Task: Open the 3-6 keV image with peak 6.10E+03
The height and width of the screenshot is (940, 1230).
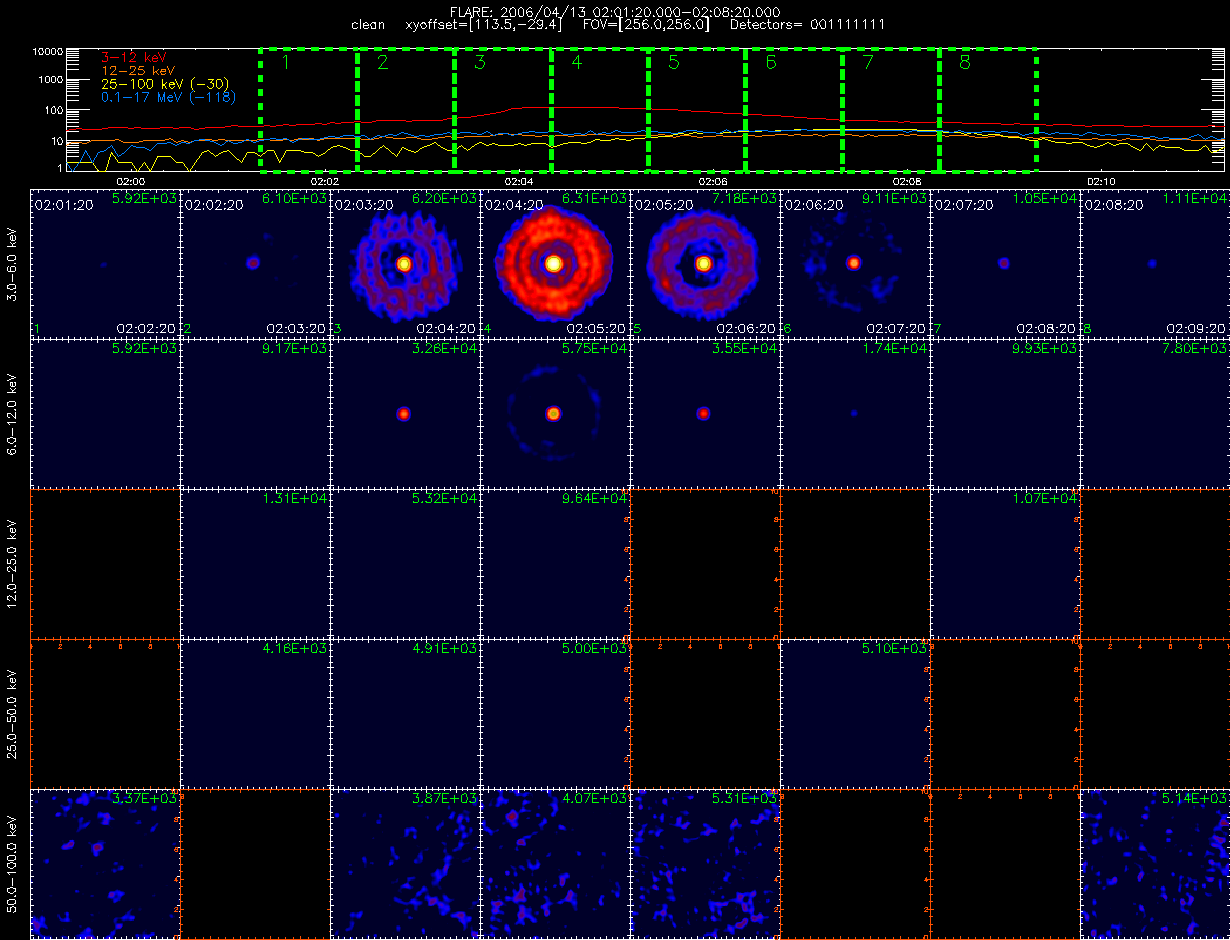Action: [x=255, y=263]
